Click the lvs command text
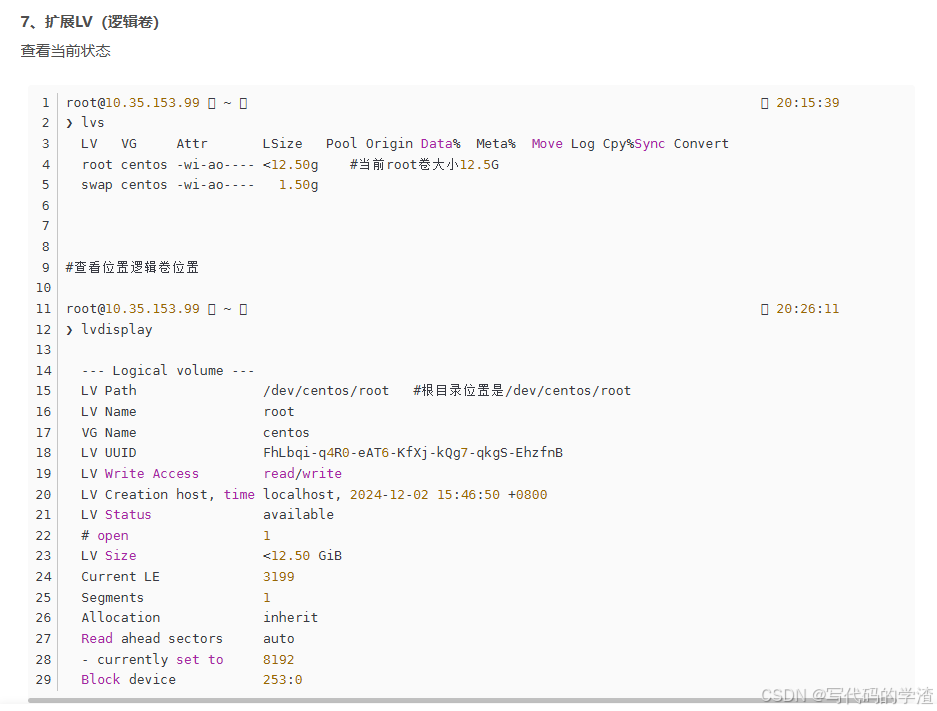This screenshot has width=937, height=711. 93,123
